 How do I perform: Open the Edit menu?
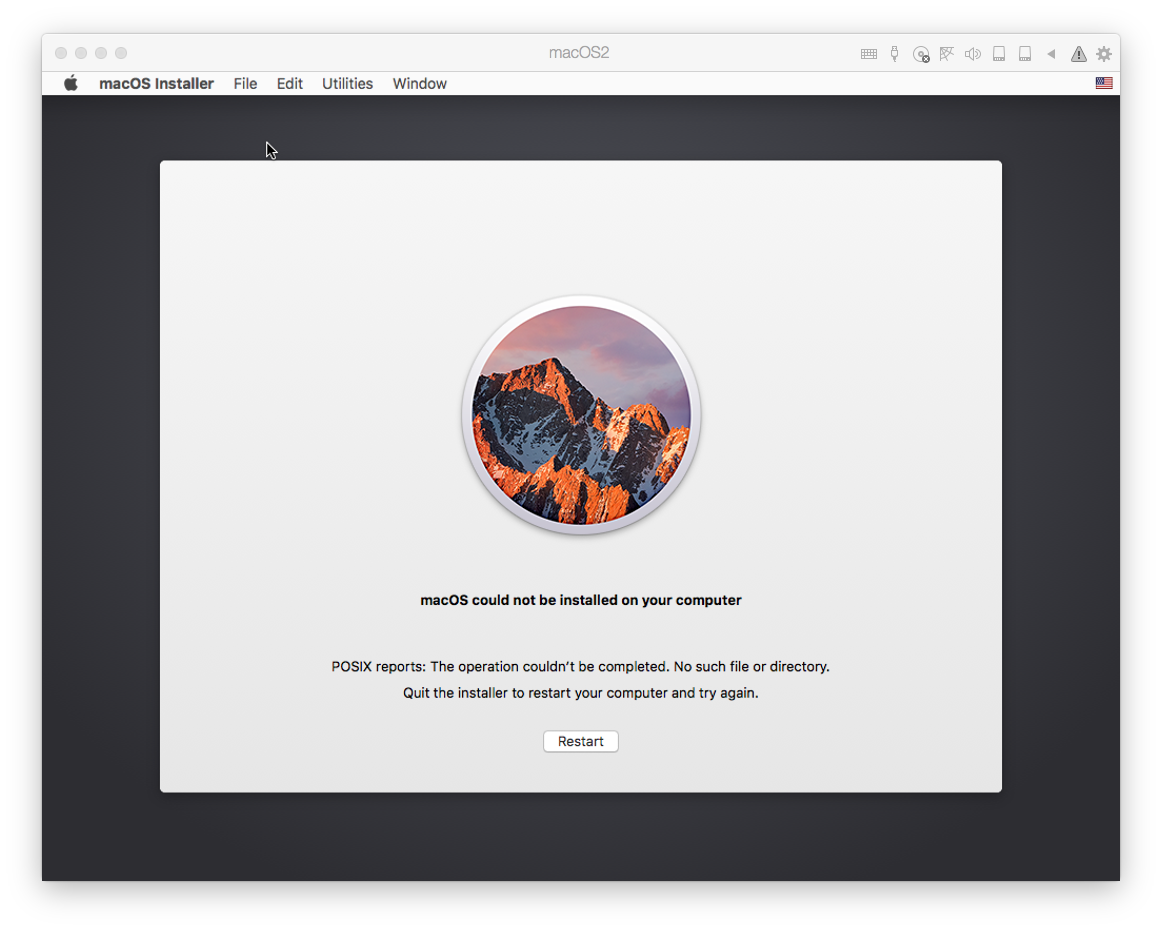pyautogui.click(x=290, y=84)
